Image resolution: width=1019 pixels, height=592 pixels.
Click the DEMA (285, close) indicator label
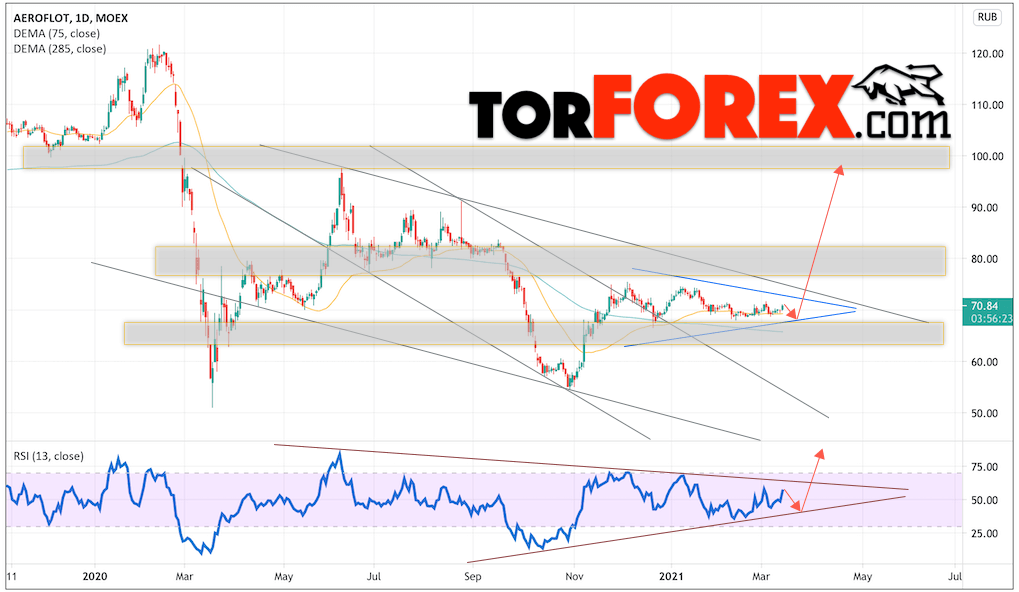[x=60, y=49]
